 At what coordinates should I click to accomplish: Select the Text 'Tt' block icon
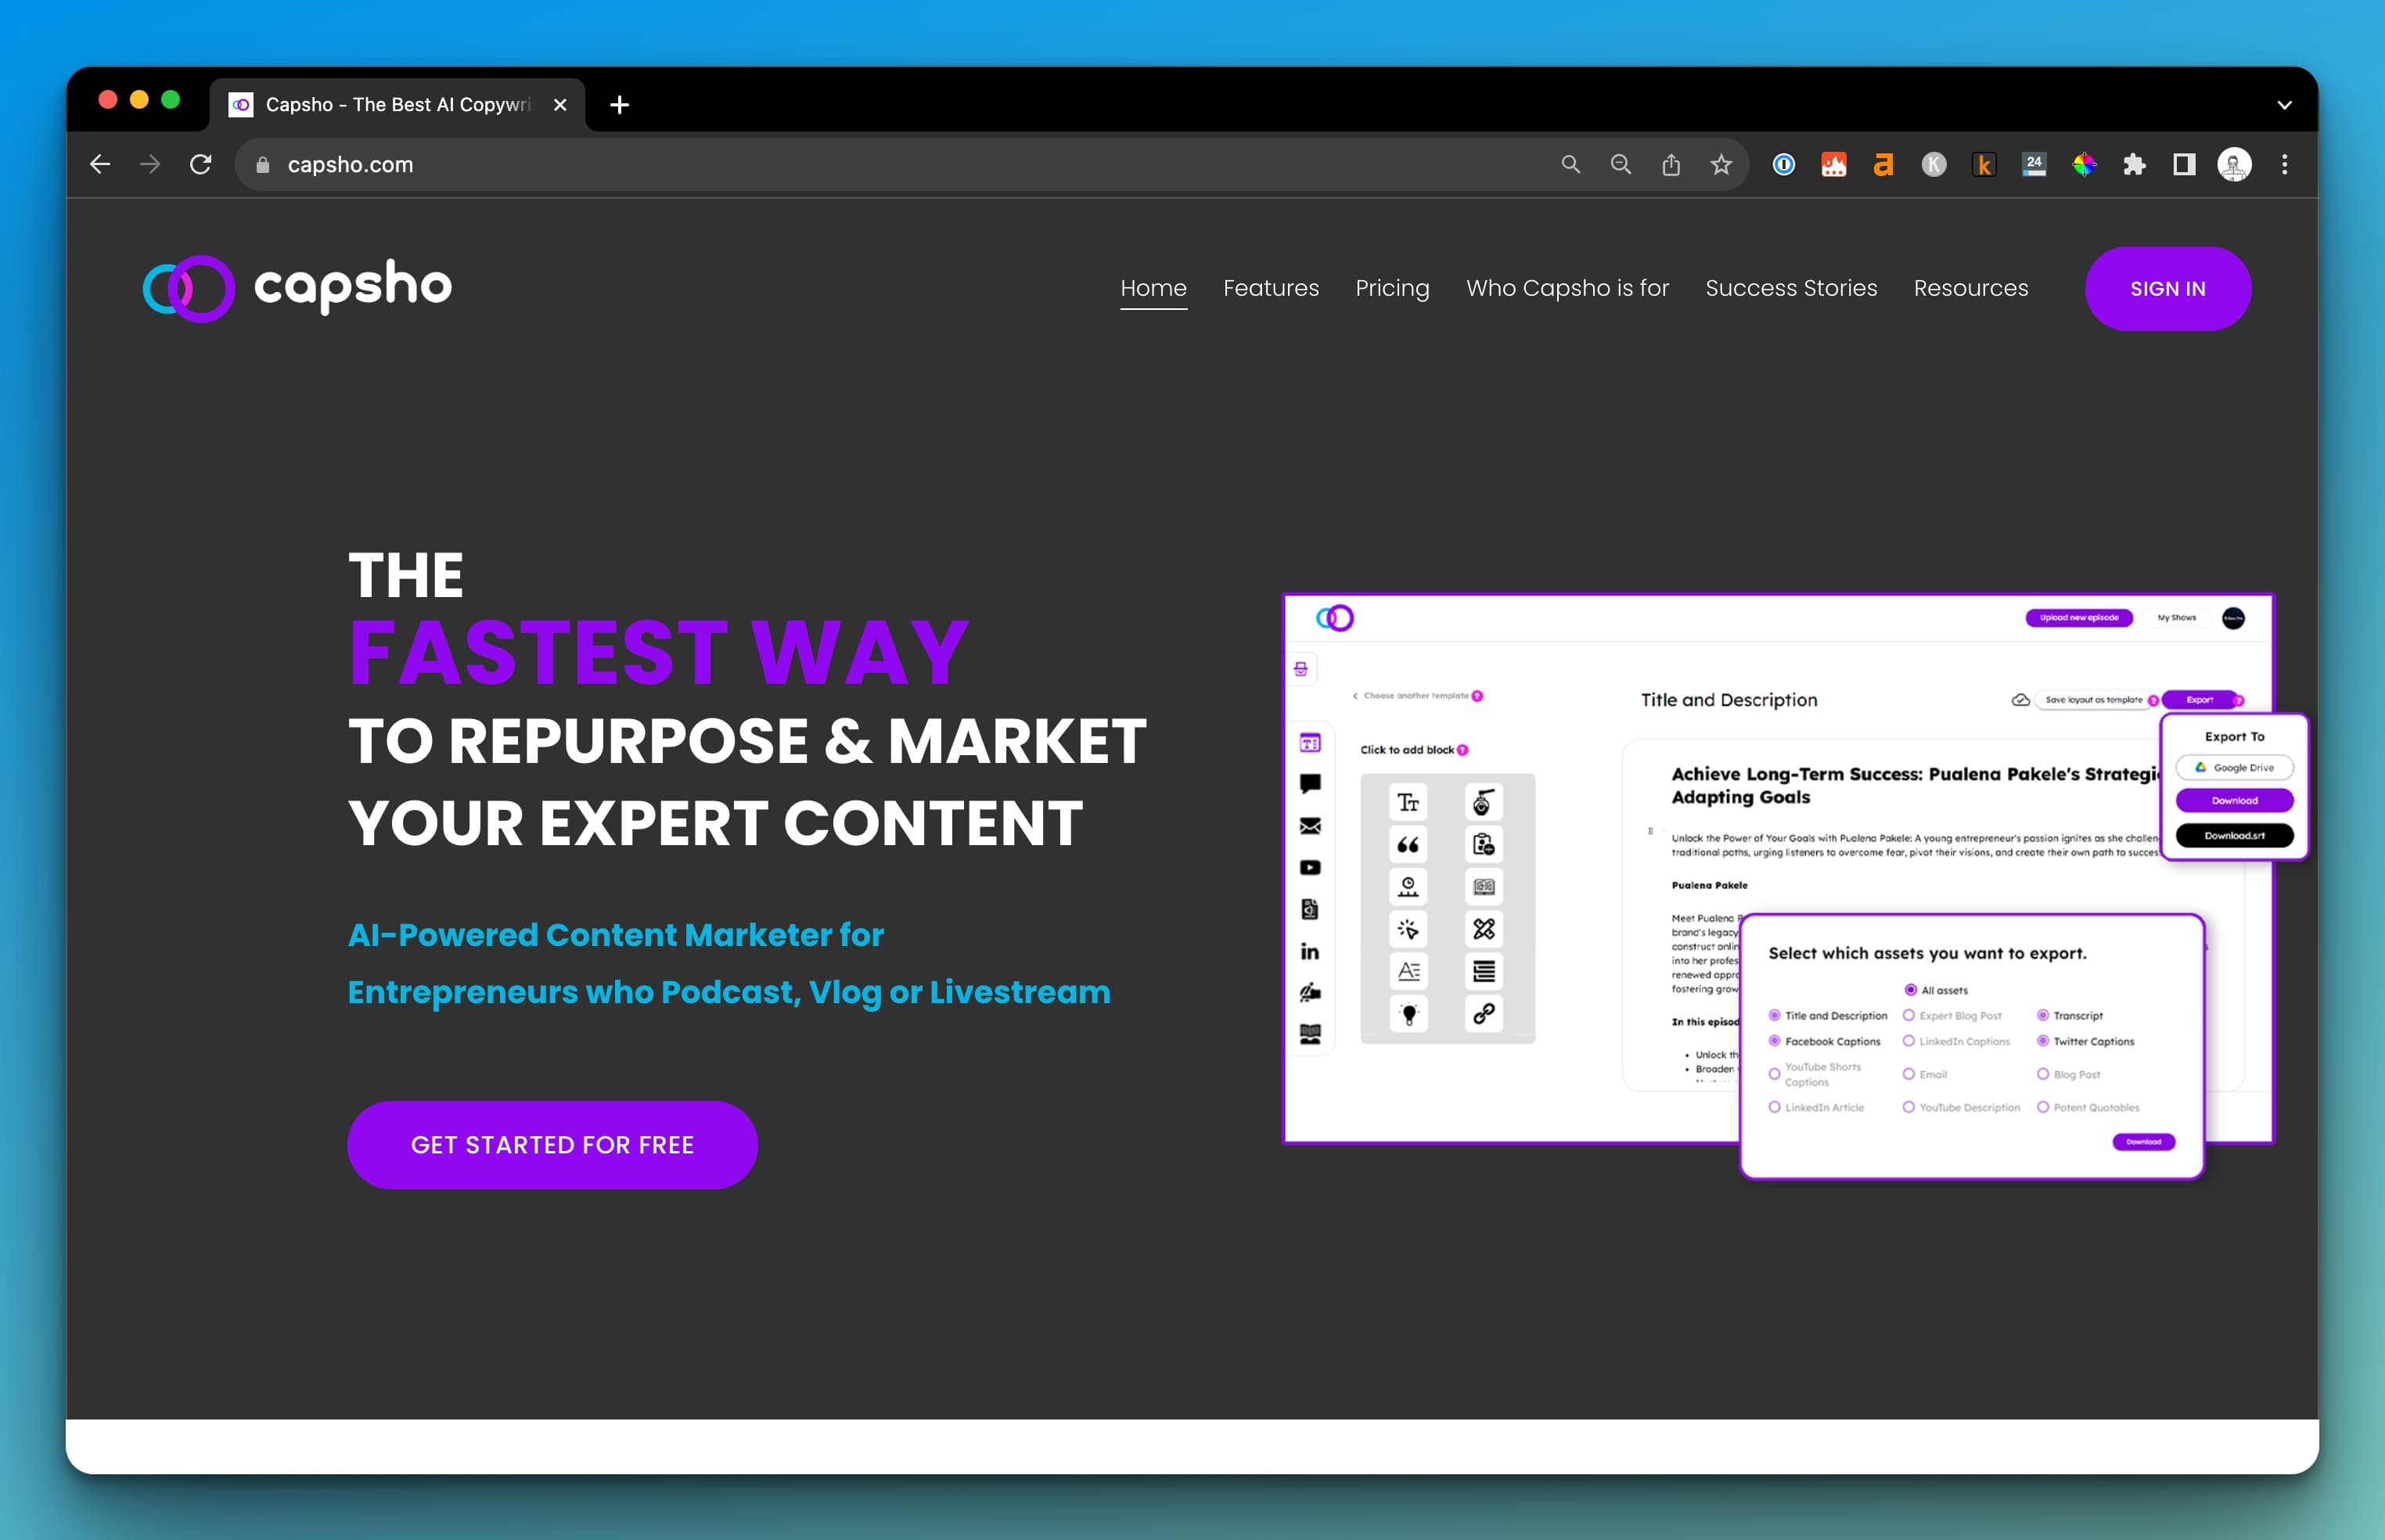[1408, 802]
